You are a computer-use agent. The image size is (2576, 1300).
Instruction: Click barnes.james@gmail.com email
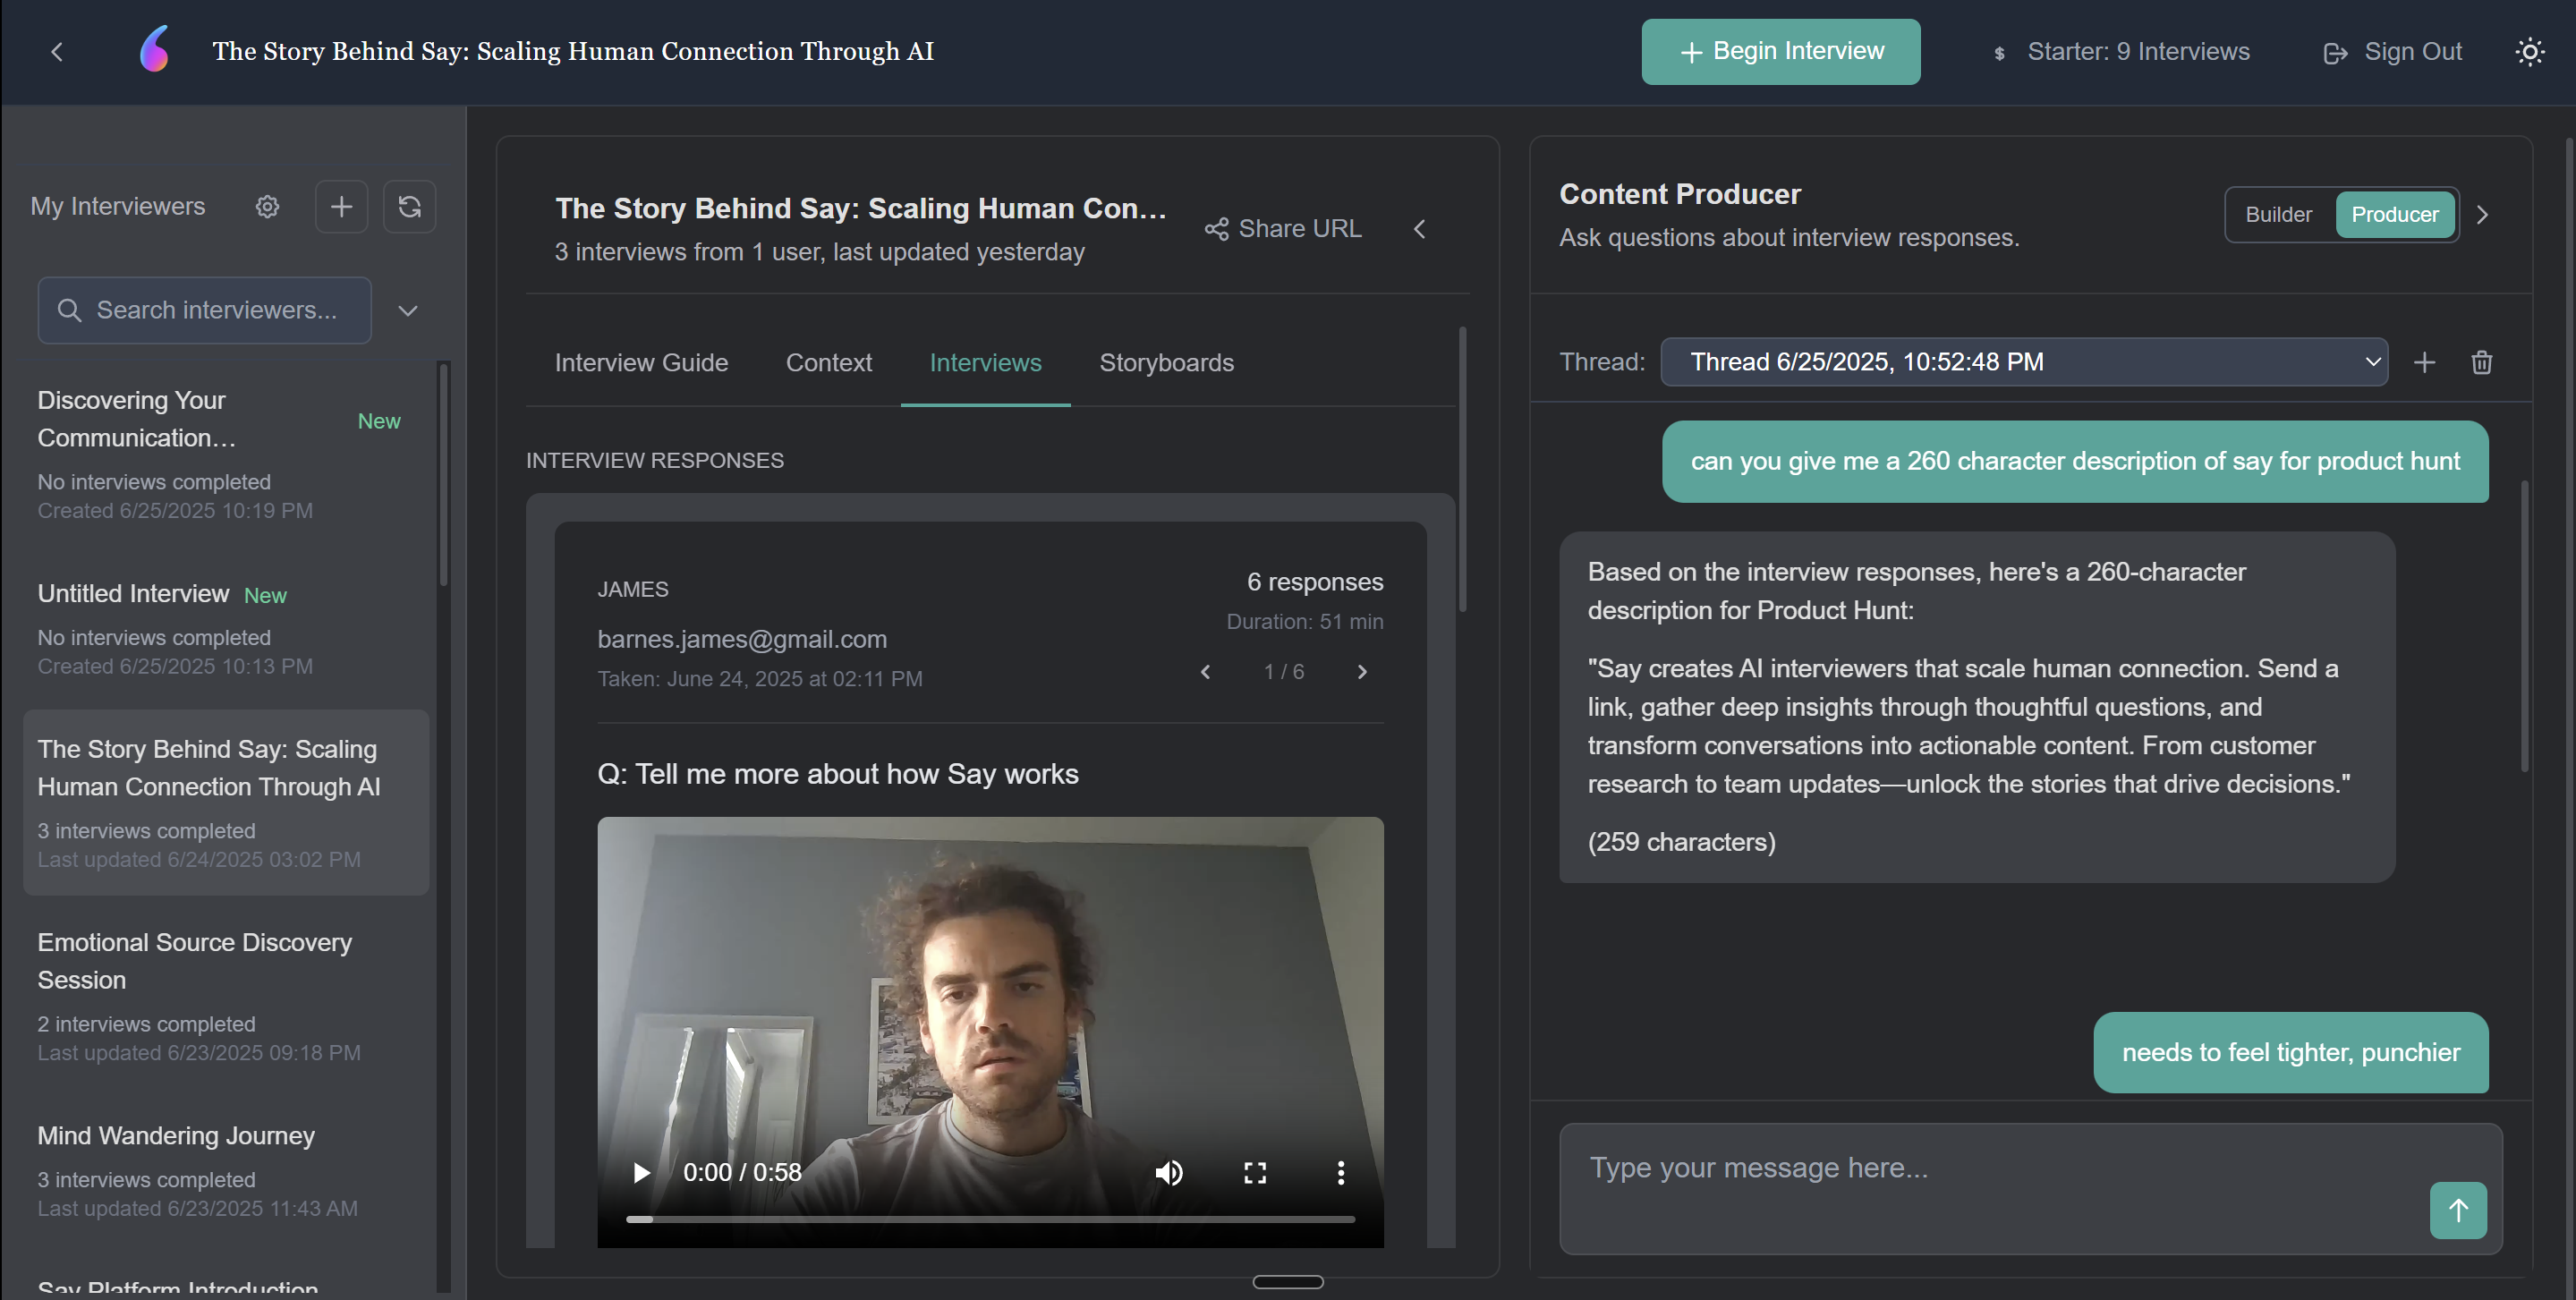(x=742, y=639)
